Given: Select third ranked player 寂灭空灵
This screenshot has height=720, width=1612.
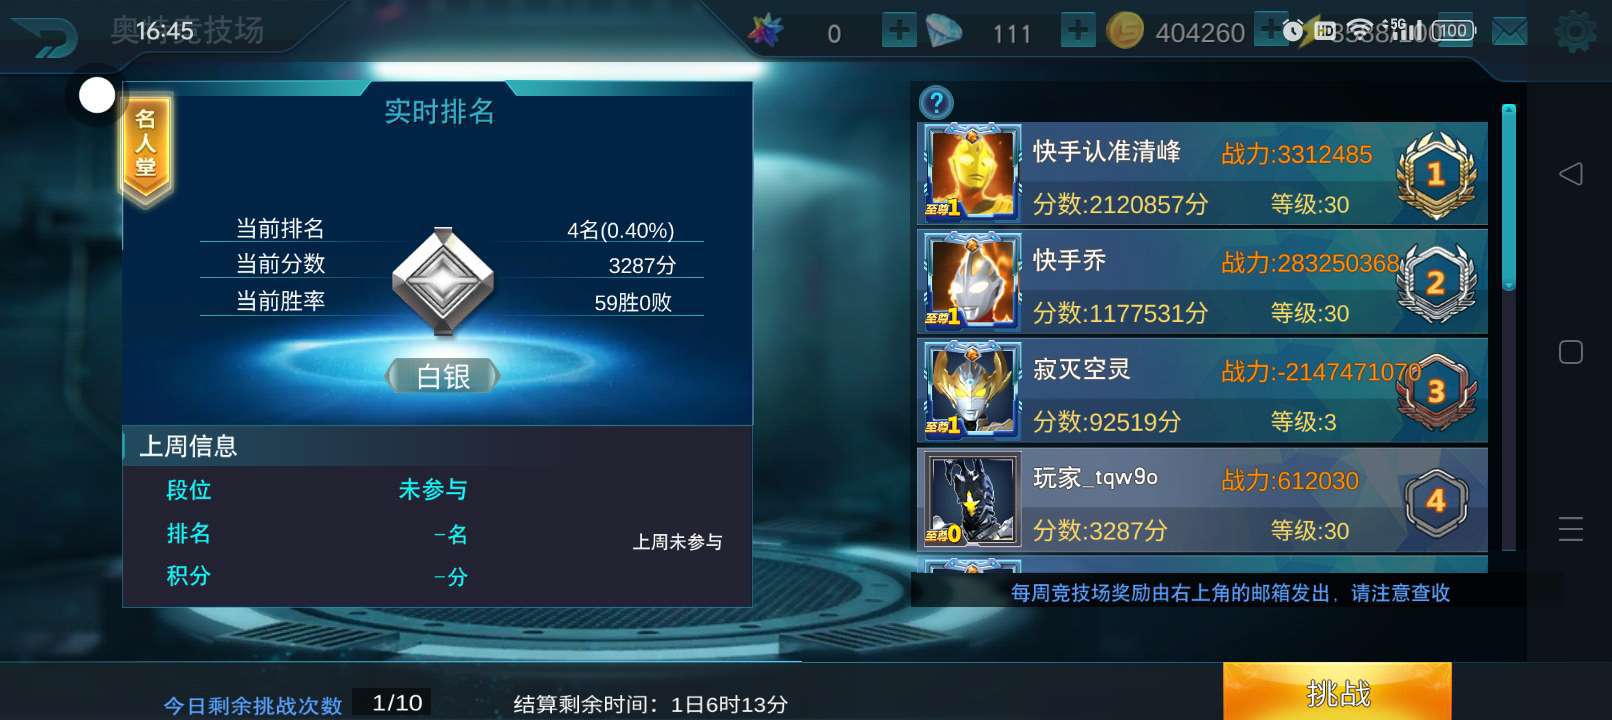Looking at the screenshot, I should pyautogui.click(x=1202, y=391).
